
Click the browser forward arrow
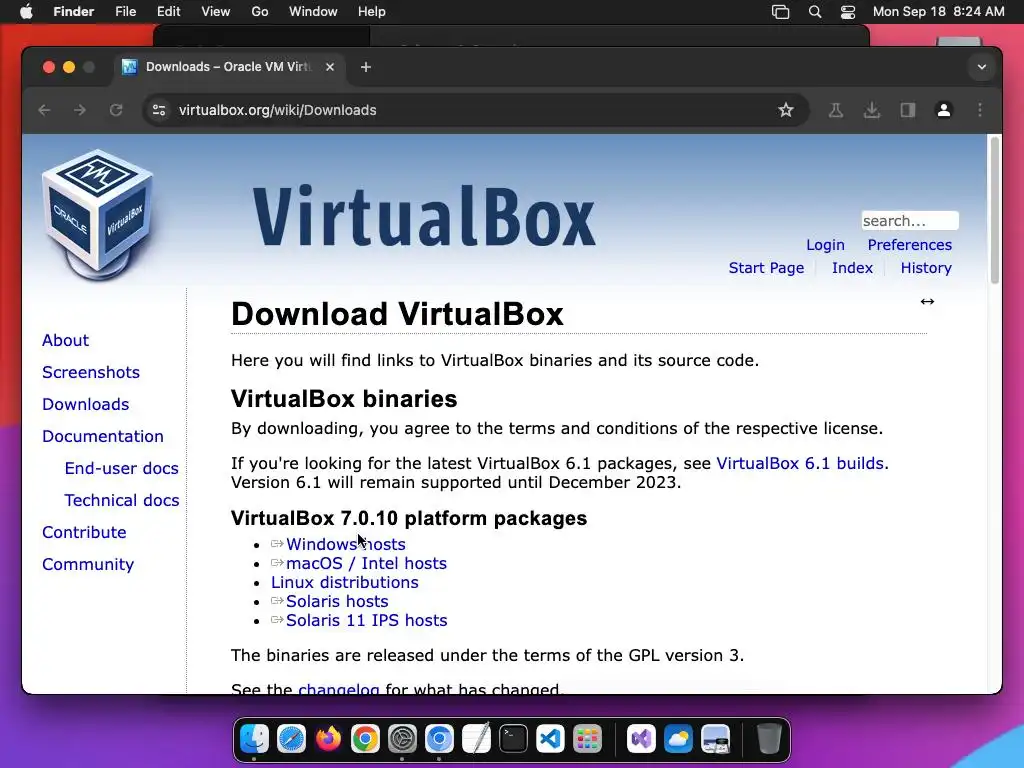(80, 110)
